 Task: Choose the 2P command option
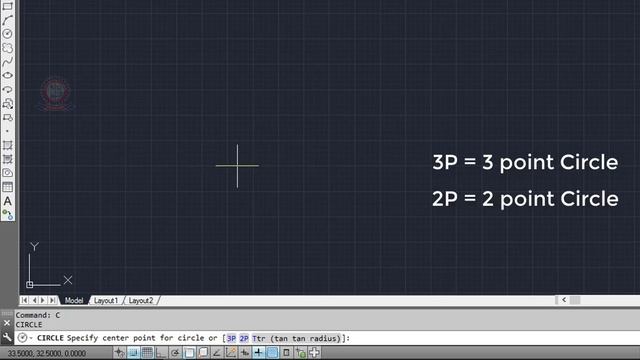coord(244,338)
